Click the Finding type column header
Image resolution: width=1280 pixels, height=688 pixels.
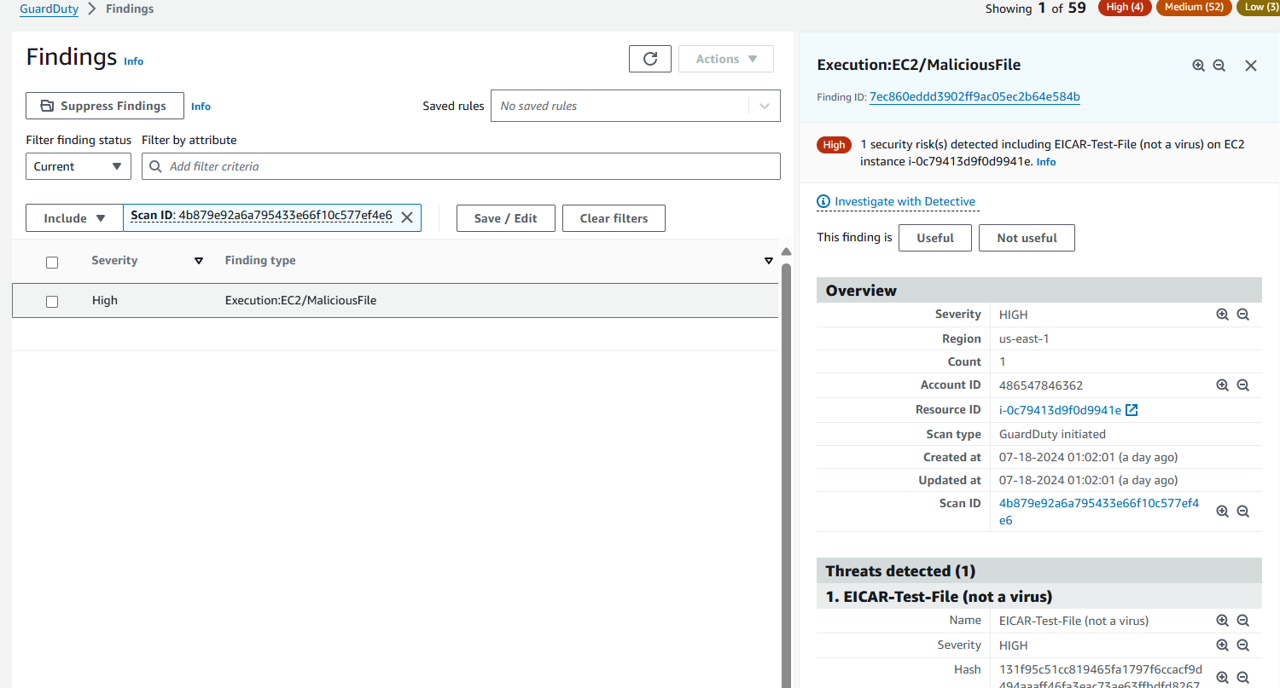click(260, 261)
